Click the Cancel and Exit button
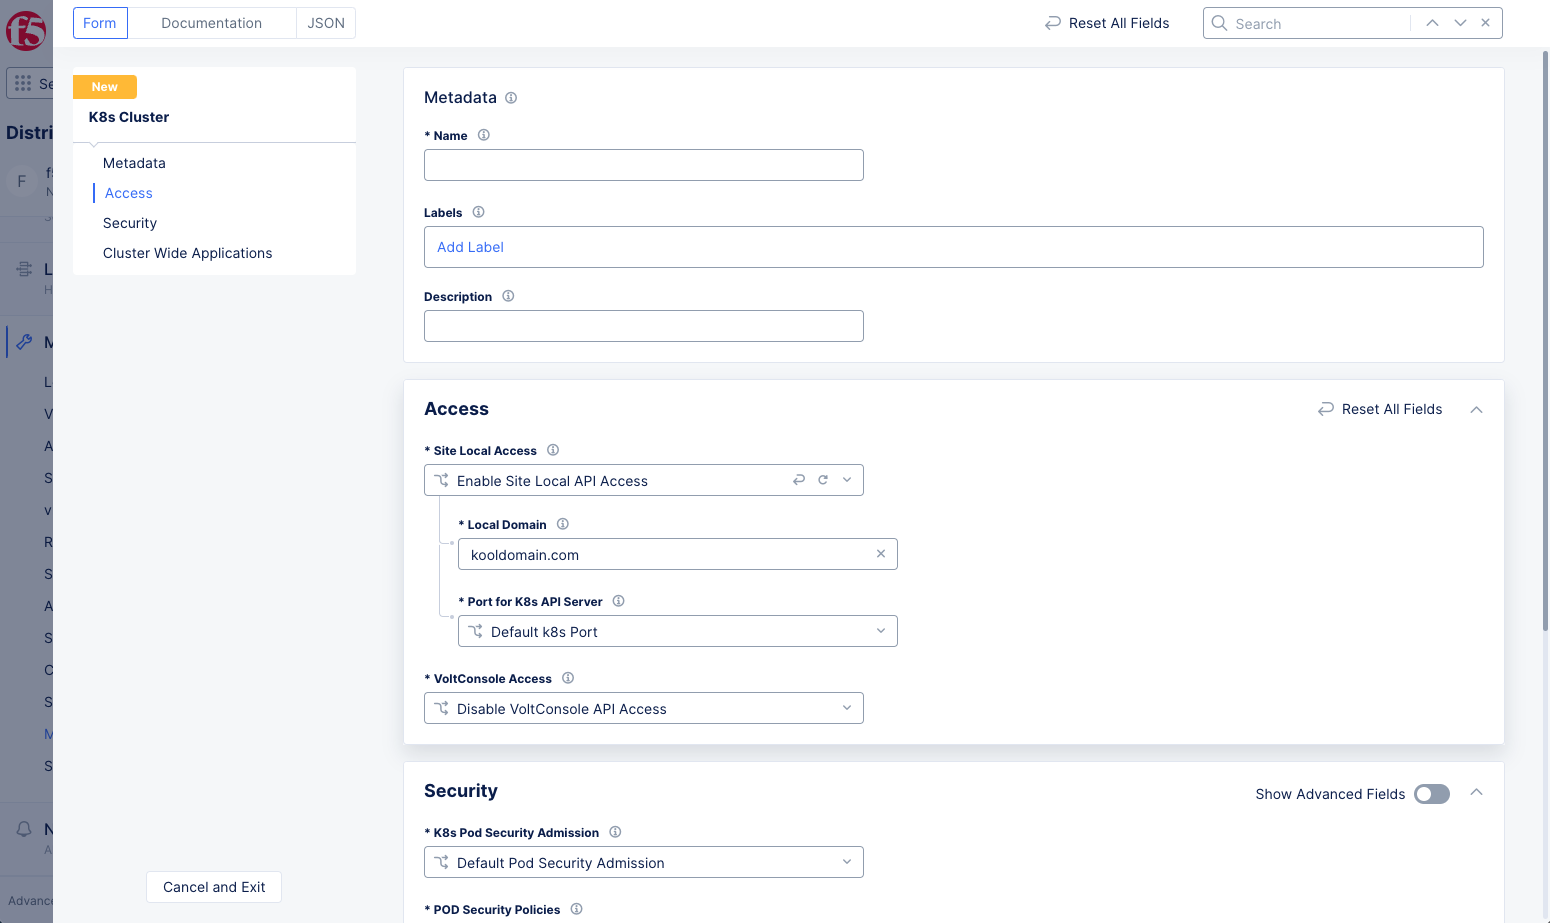The width and height of the screenshot is (1550, 923). (x=214, y=887)
